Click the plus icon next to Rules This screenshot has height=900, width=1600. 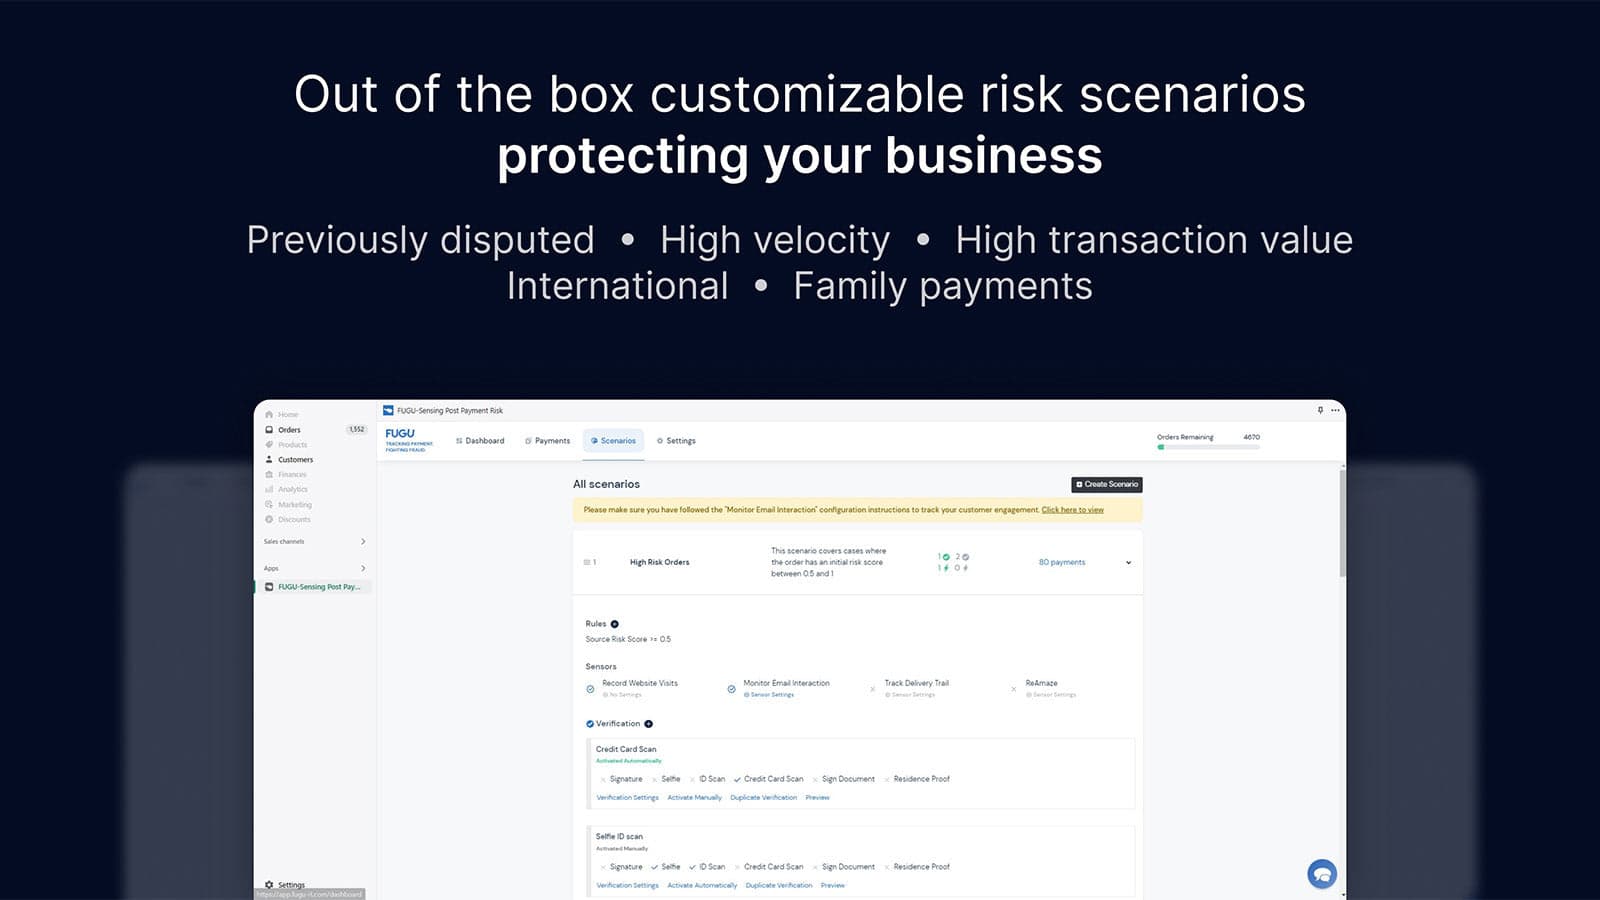(613, 622)
